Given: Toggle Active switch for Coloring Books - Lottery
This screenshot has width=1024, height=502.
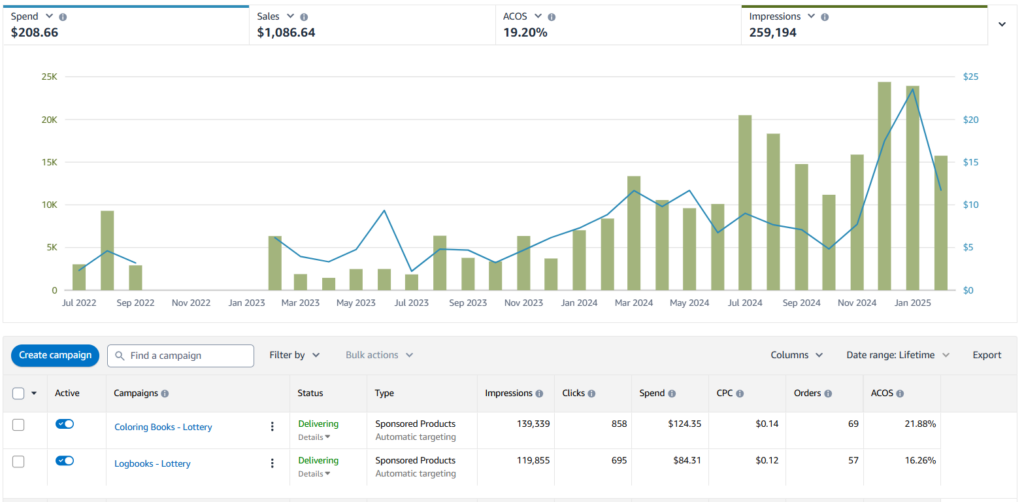Looking at the screenshot, I should coord(65,424).
